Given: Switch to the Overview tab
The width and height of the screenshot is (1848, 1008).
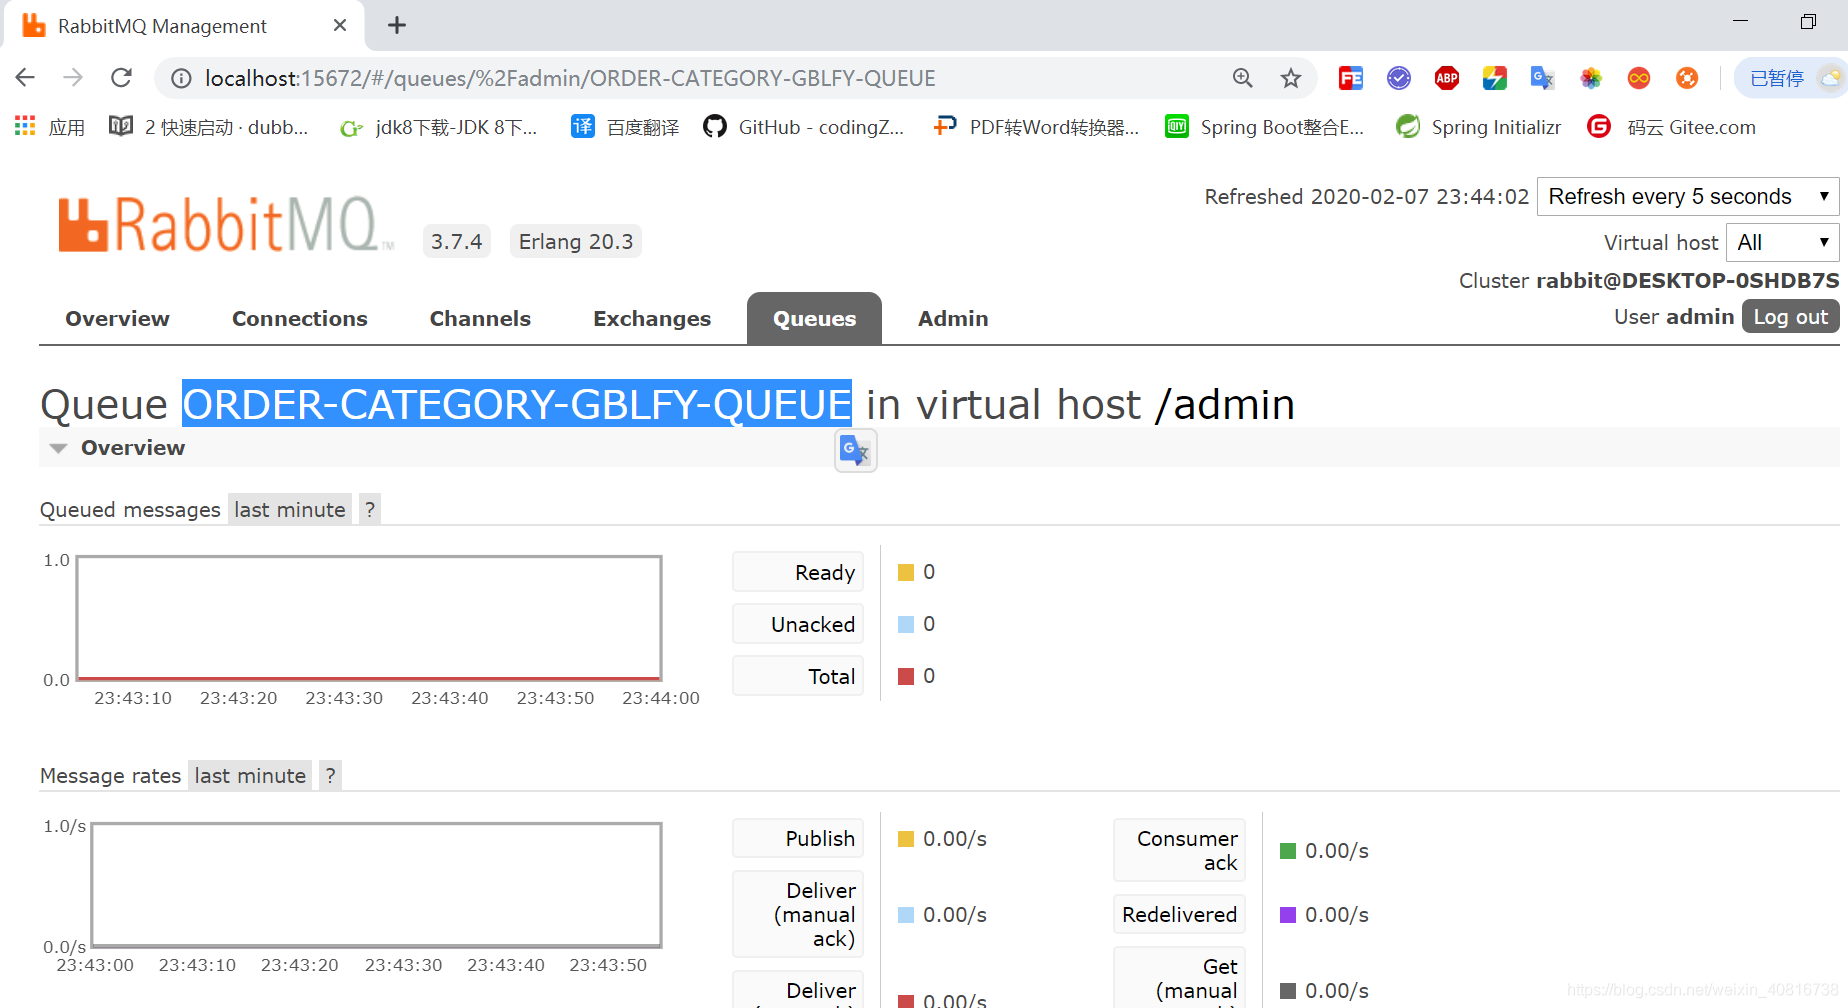Looking at the screenshot, I should [x=118, y=318].
